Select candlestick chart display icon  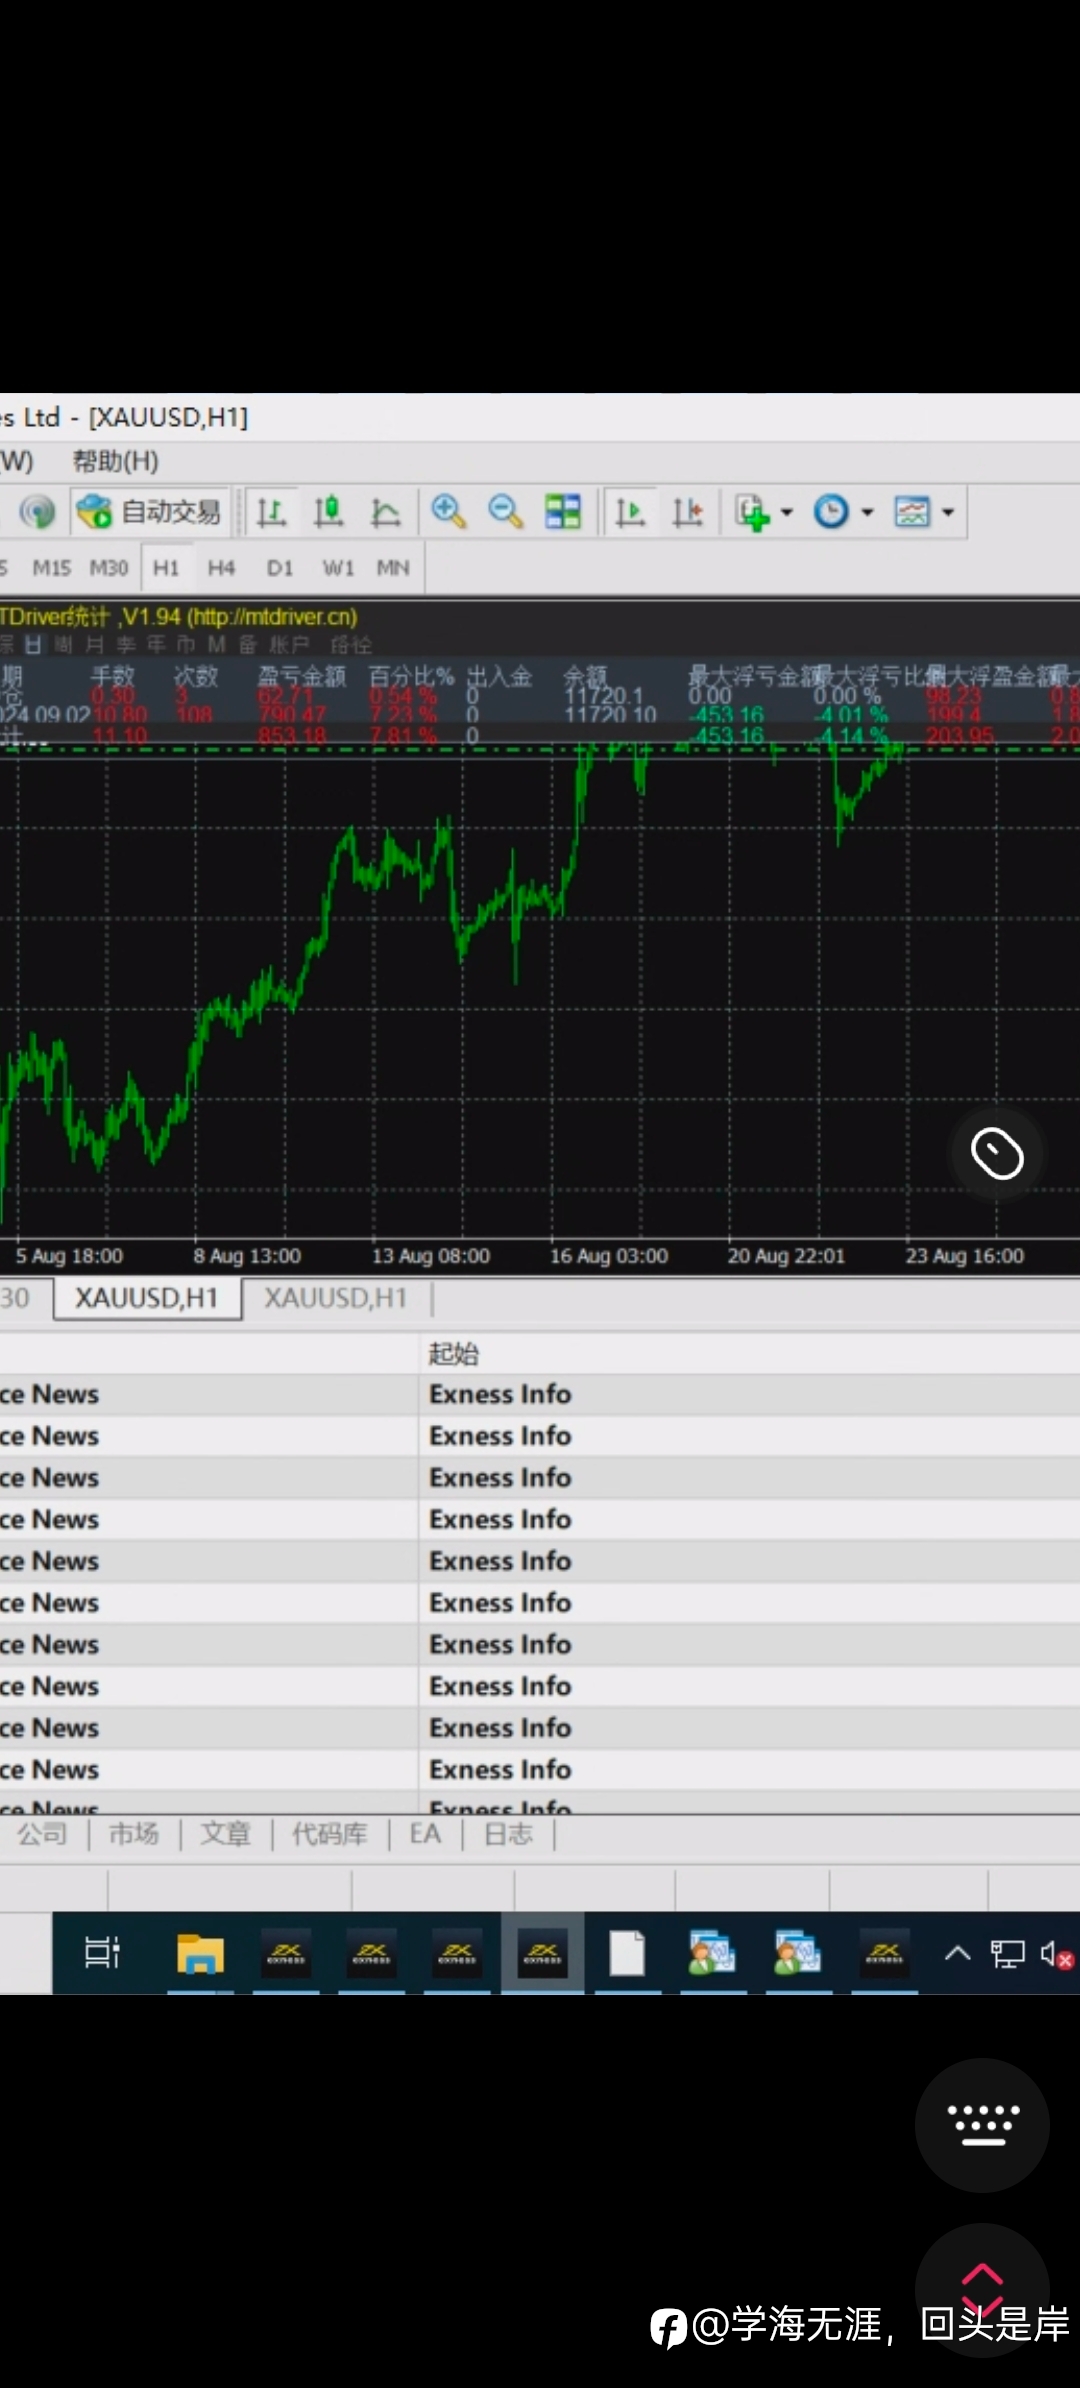328,512
